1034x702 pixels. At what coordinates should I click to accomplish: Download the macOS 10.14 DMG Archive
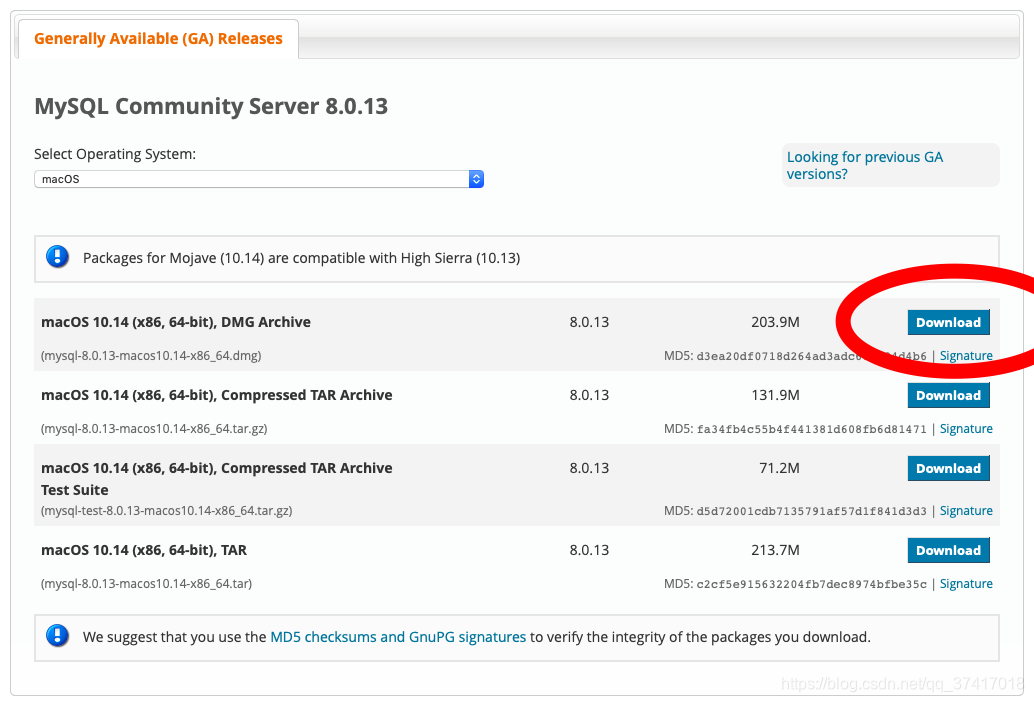[948, 322]
